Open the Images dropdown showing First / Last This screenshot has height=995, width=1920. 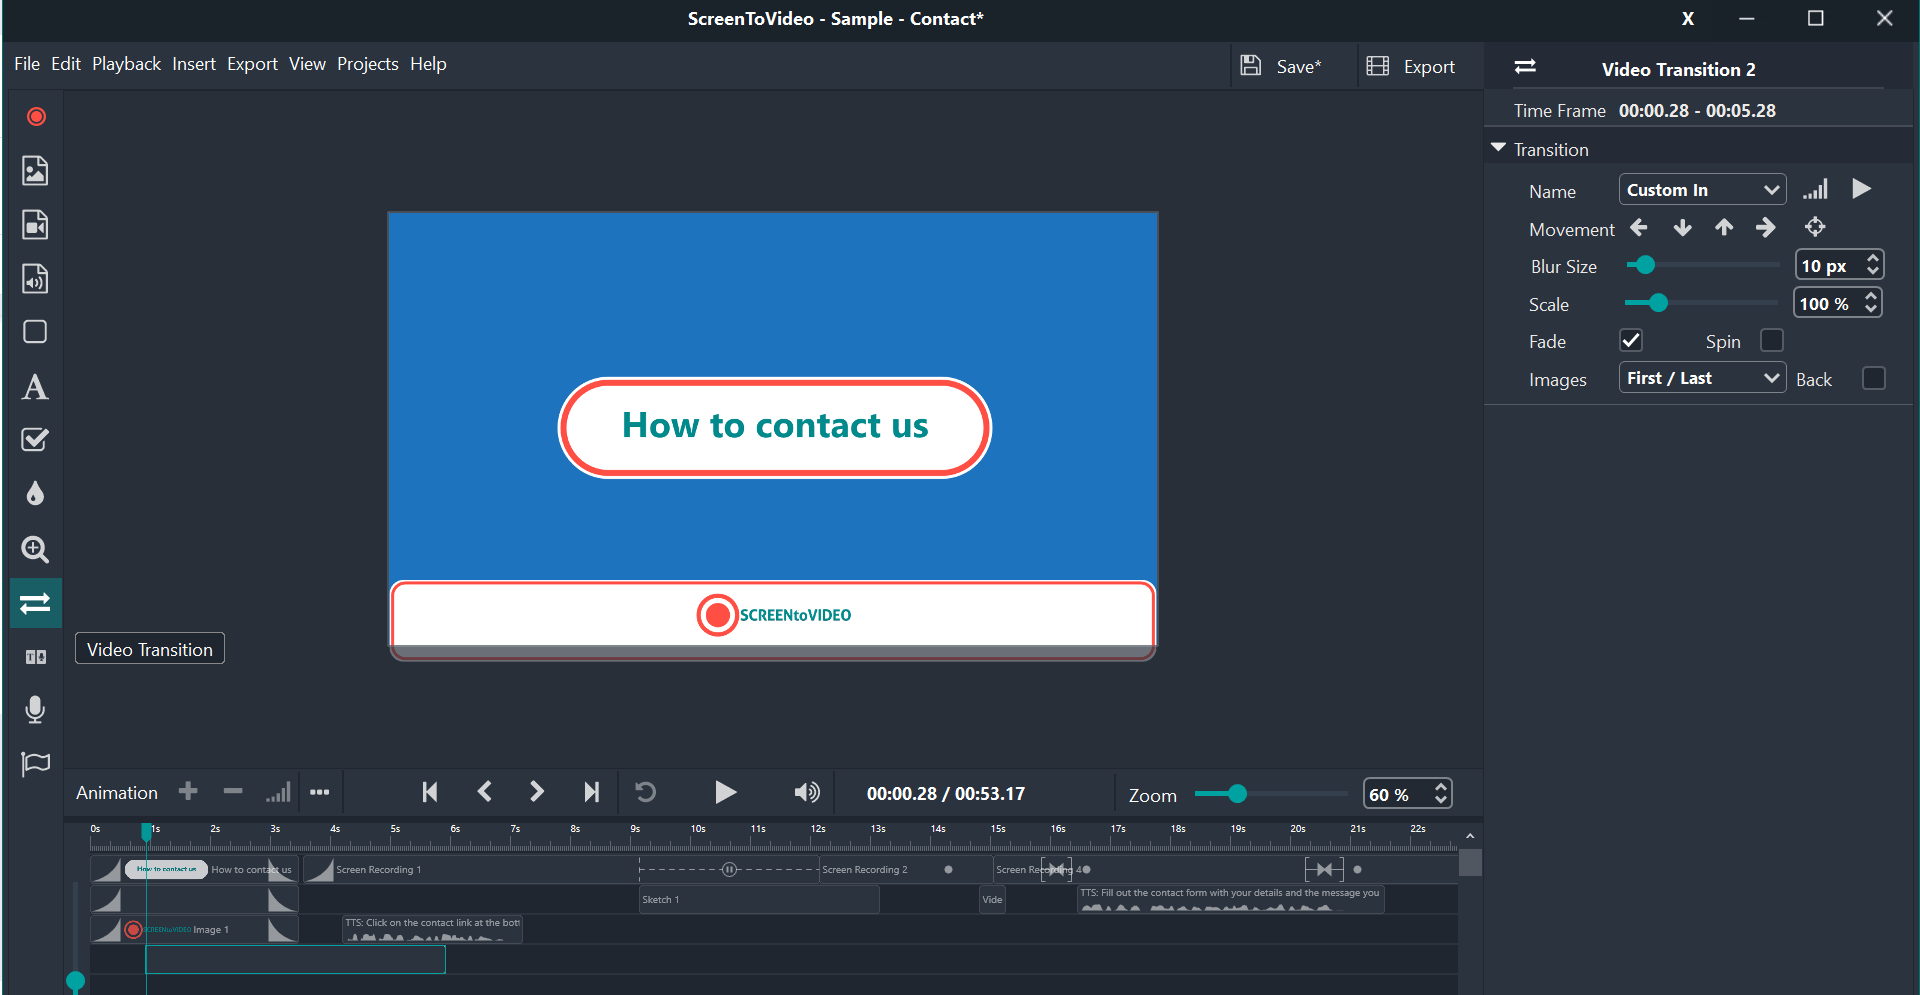1702,379
